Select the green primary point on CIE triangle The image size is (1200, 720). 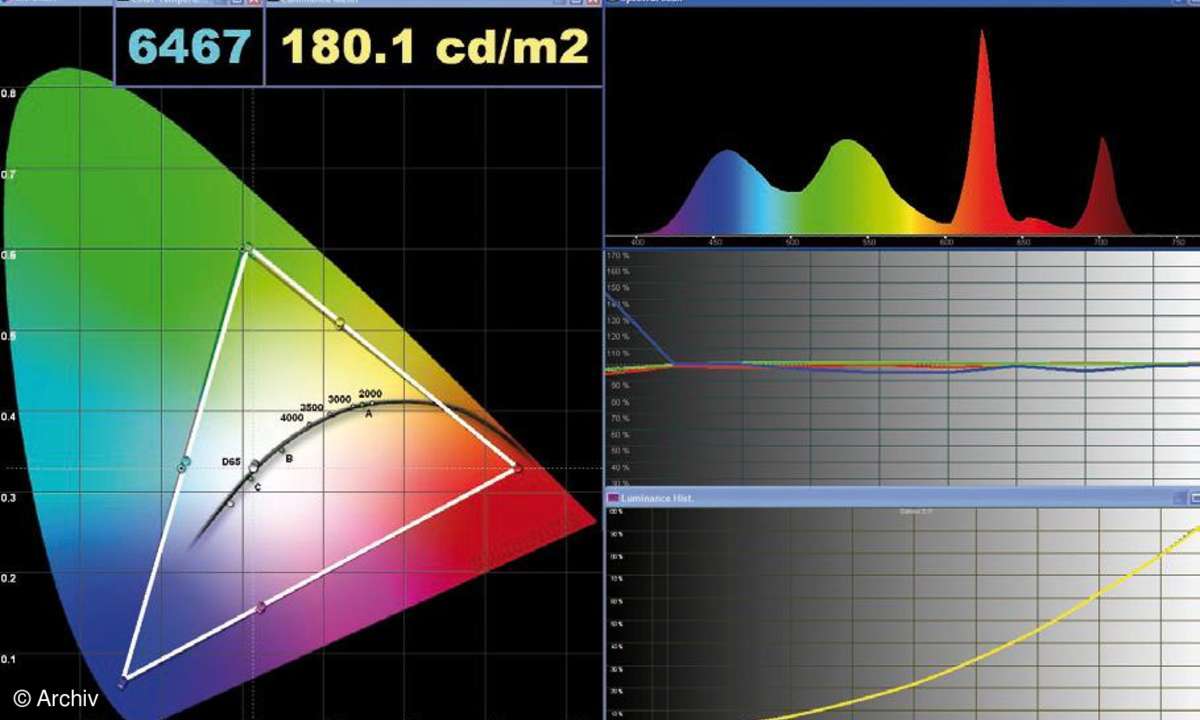tap(247, 247)
